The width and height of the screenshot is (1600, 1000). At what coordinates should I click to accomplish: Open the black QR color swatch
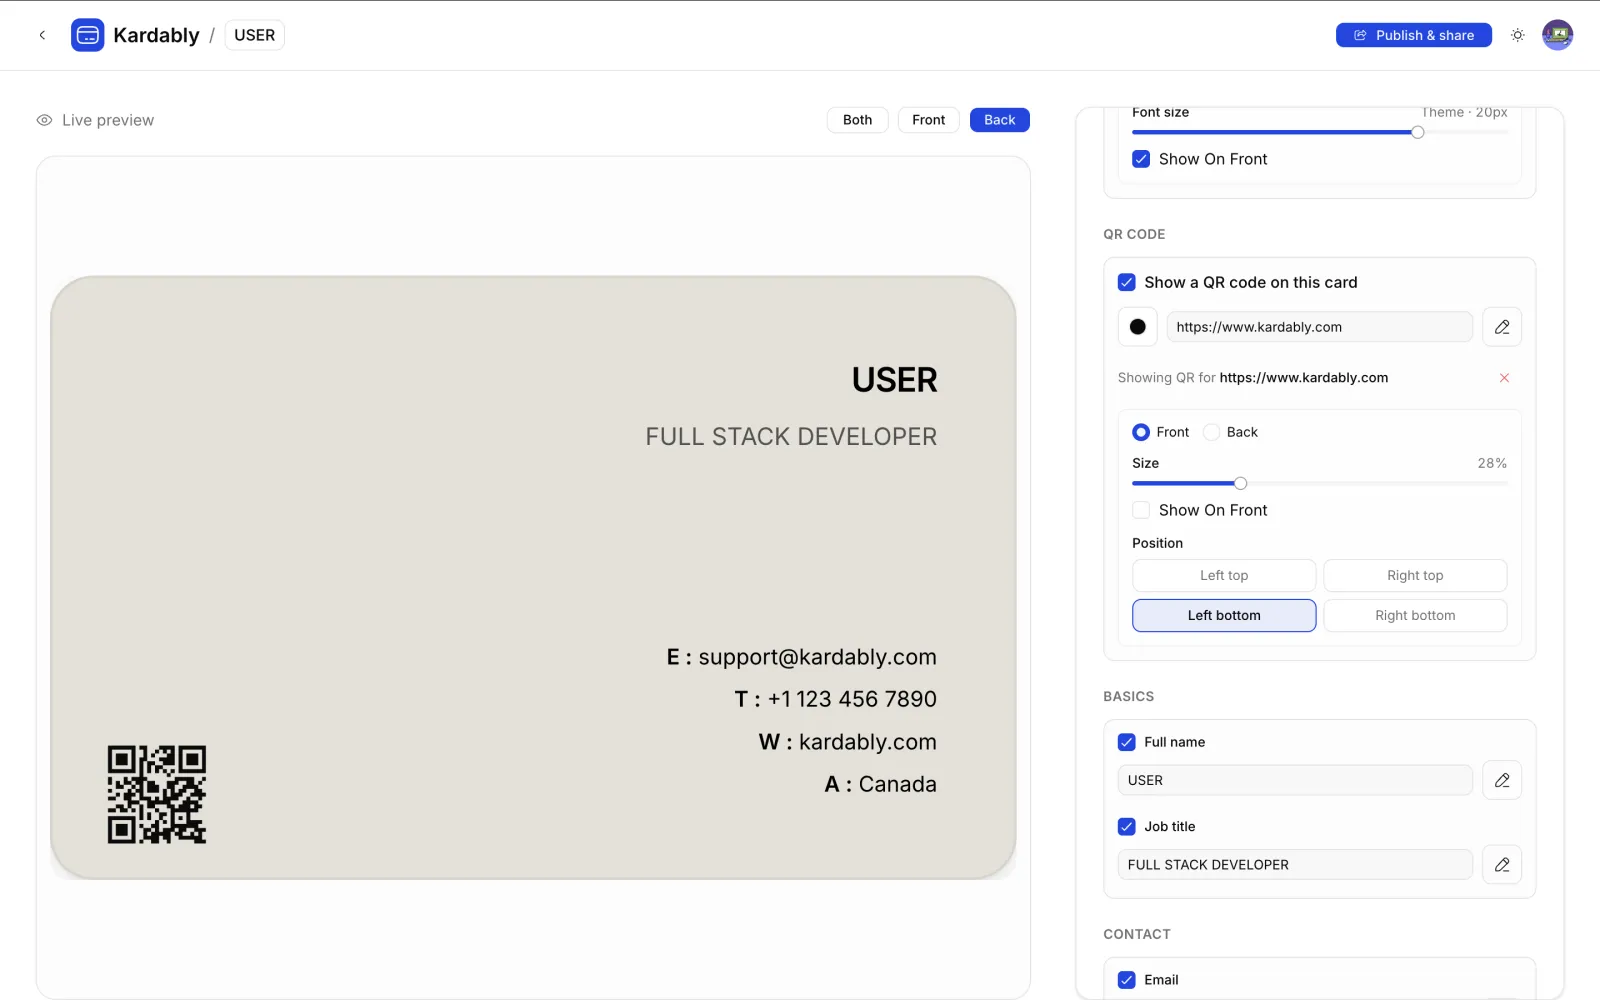[1138, 327]
